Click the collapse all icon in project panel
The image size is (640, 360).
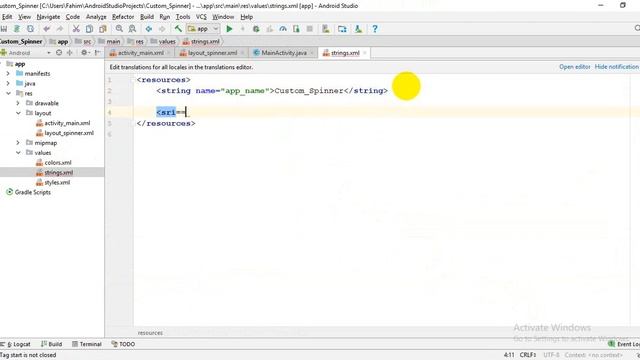(70, 53)
